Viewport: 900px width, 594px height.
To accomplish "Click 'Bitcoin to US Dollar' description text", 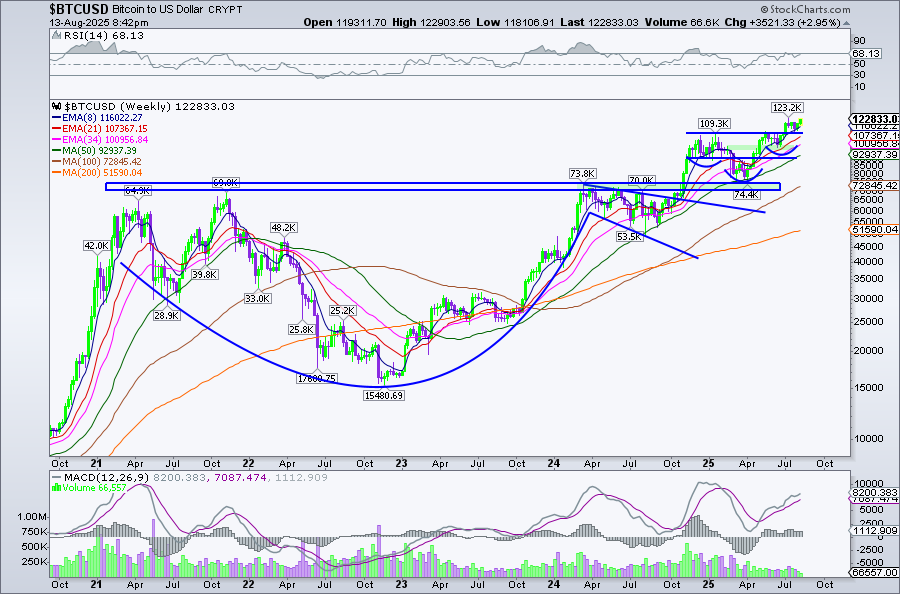I will point(157,9).
